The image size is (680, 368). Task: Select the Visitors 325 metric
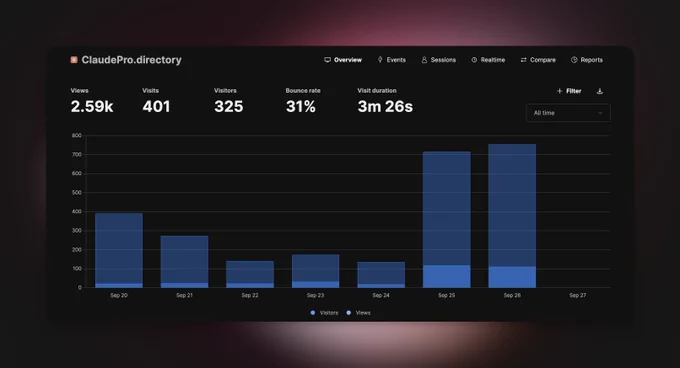tap(229, 101)
